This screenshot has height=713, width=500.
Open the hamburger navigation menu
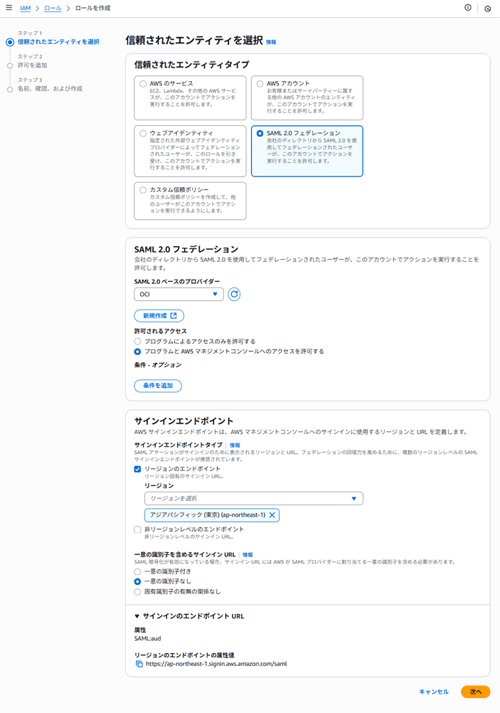(x=9, y=8)
